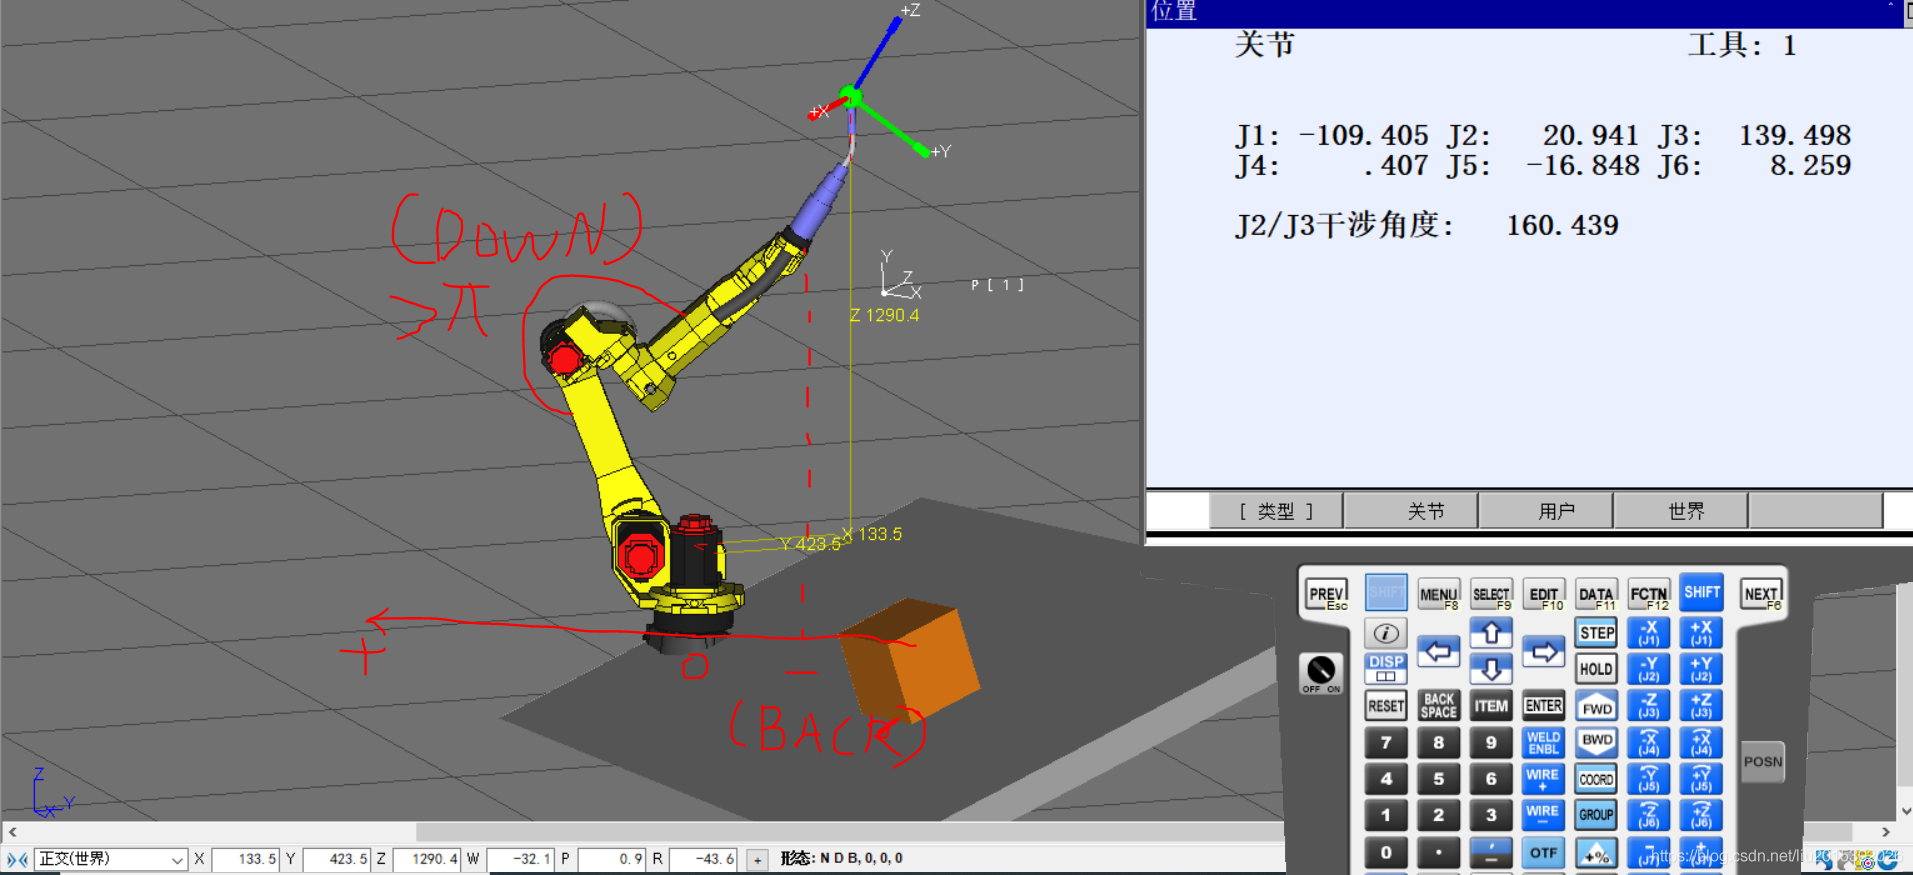Jog rotate -Y (J5) key
The image size is (1913, 875).
(1648, 778)
